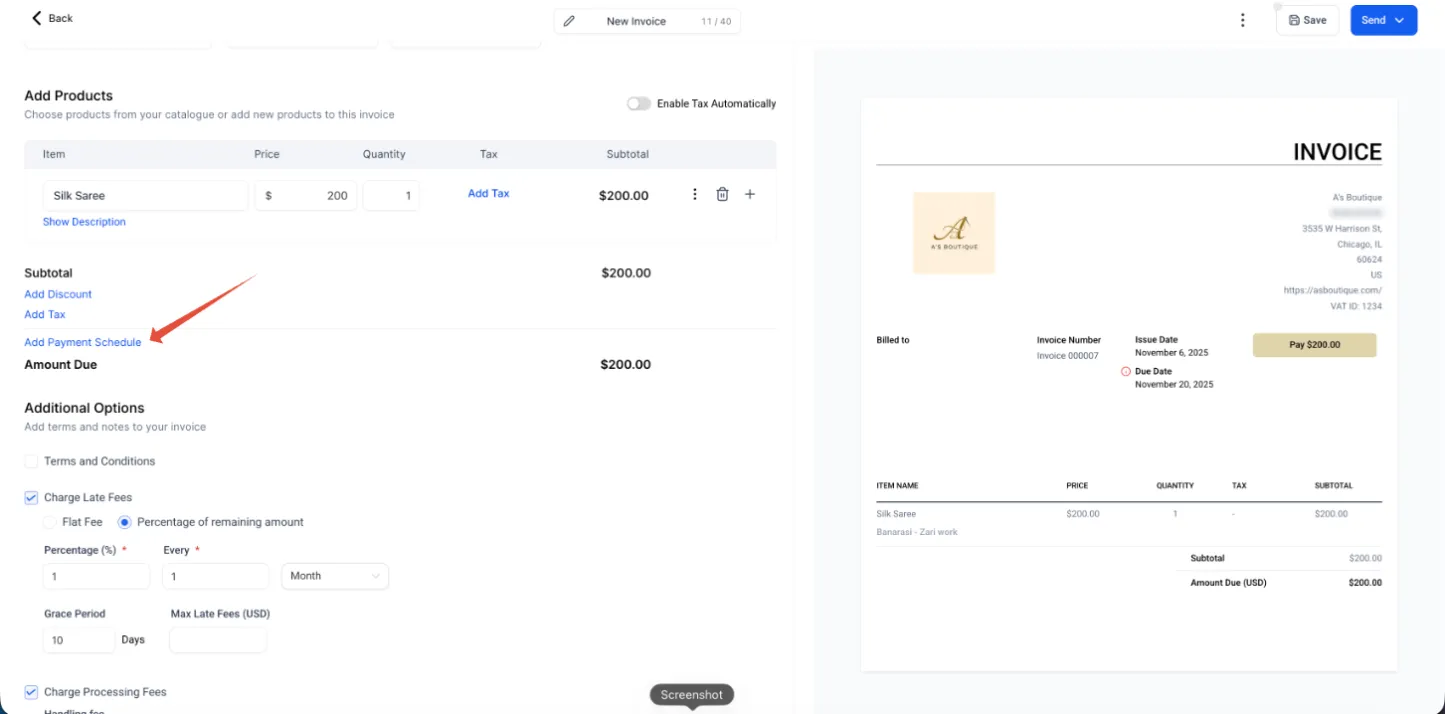Click the Amount Due $200.00 value in form
This screenshot has width=1445, height=714.
(625, 365)
